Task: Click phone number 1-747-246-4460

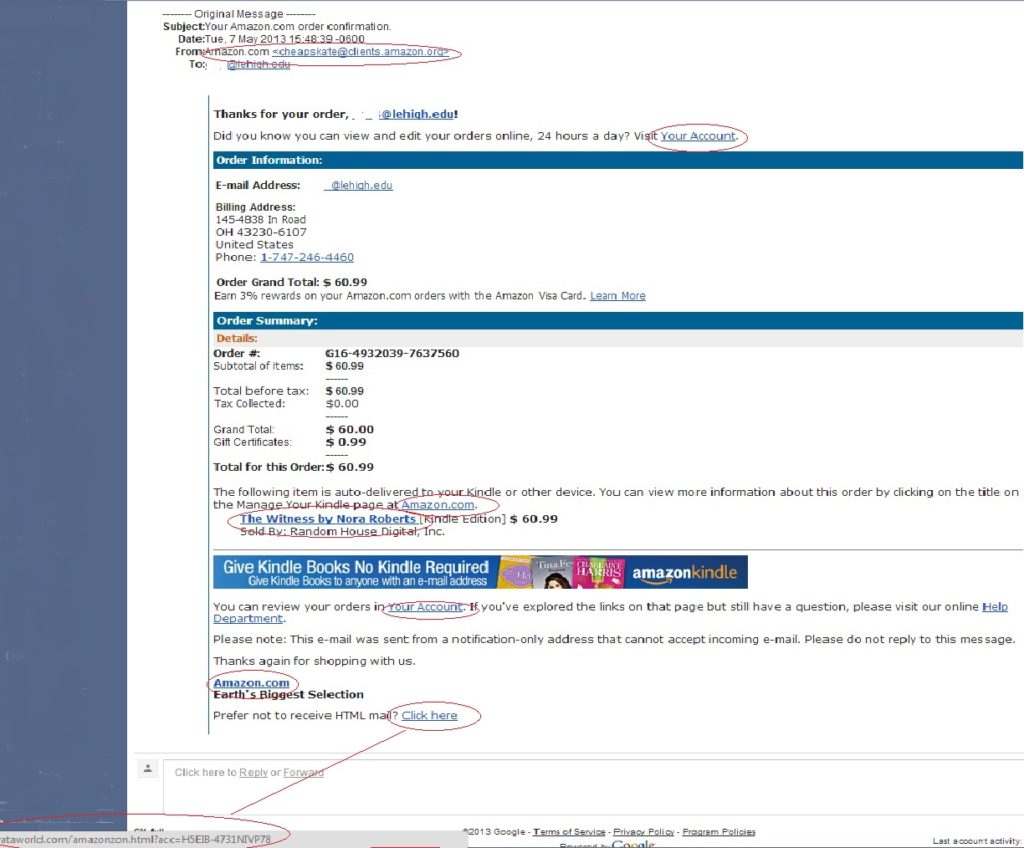Action: tap(307, 257)
